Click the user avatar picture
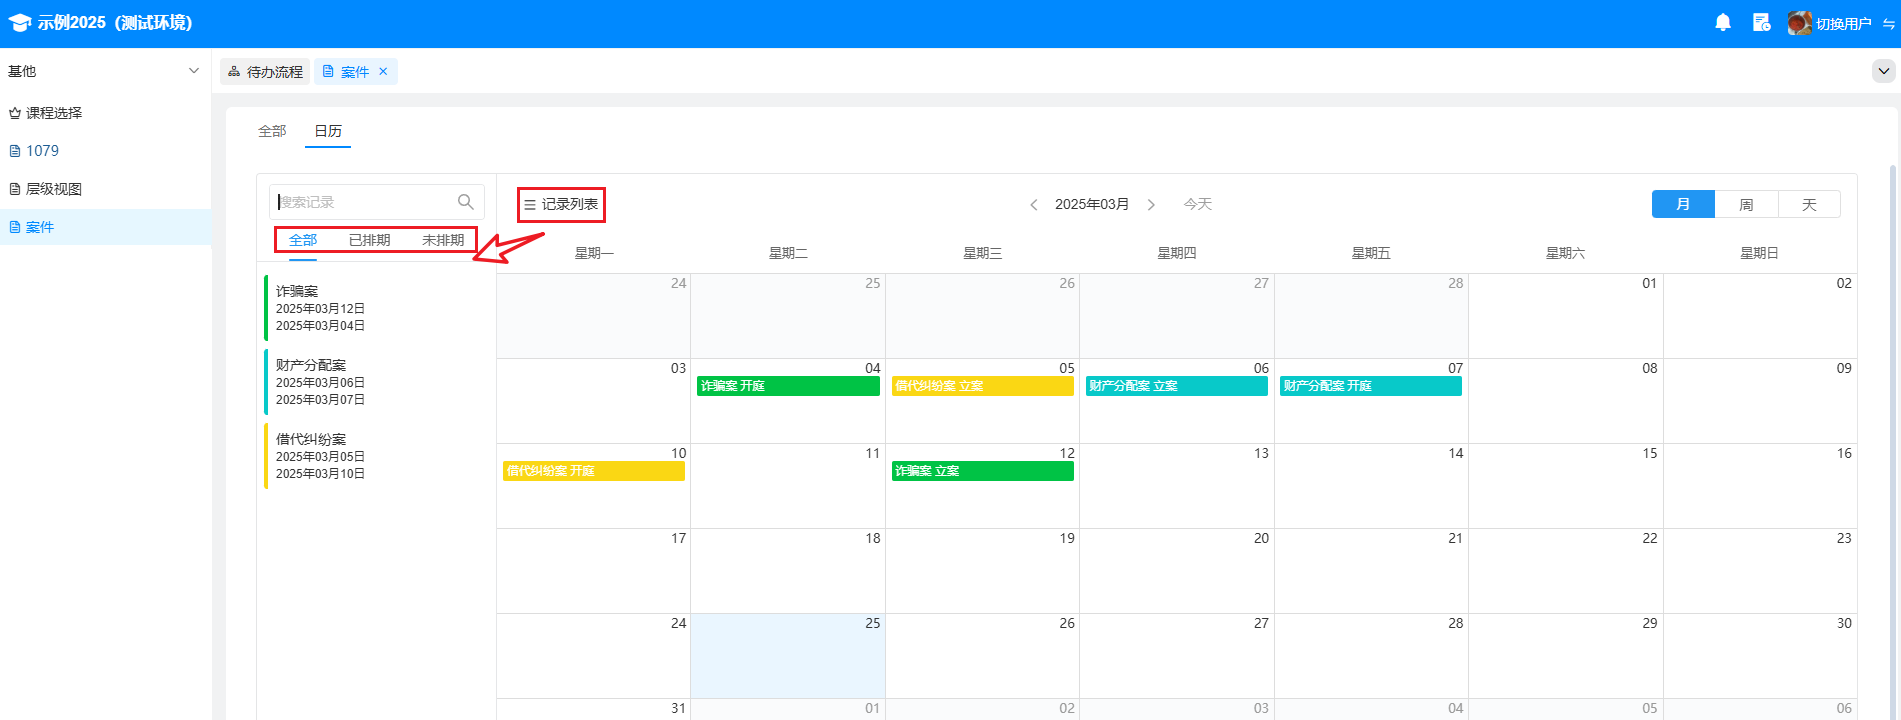Viewport: 1901px width, 720px height. coord(1798,22)
